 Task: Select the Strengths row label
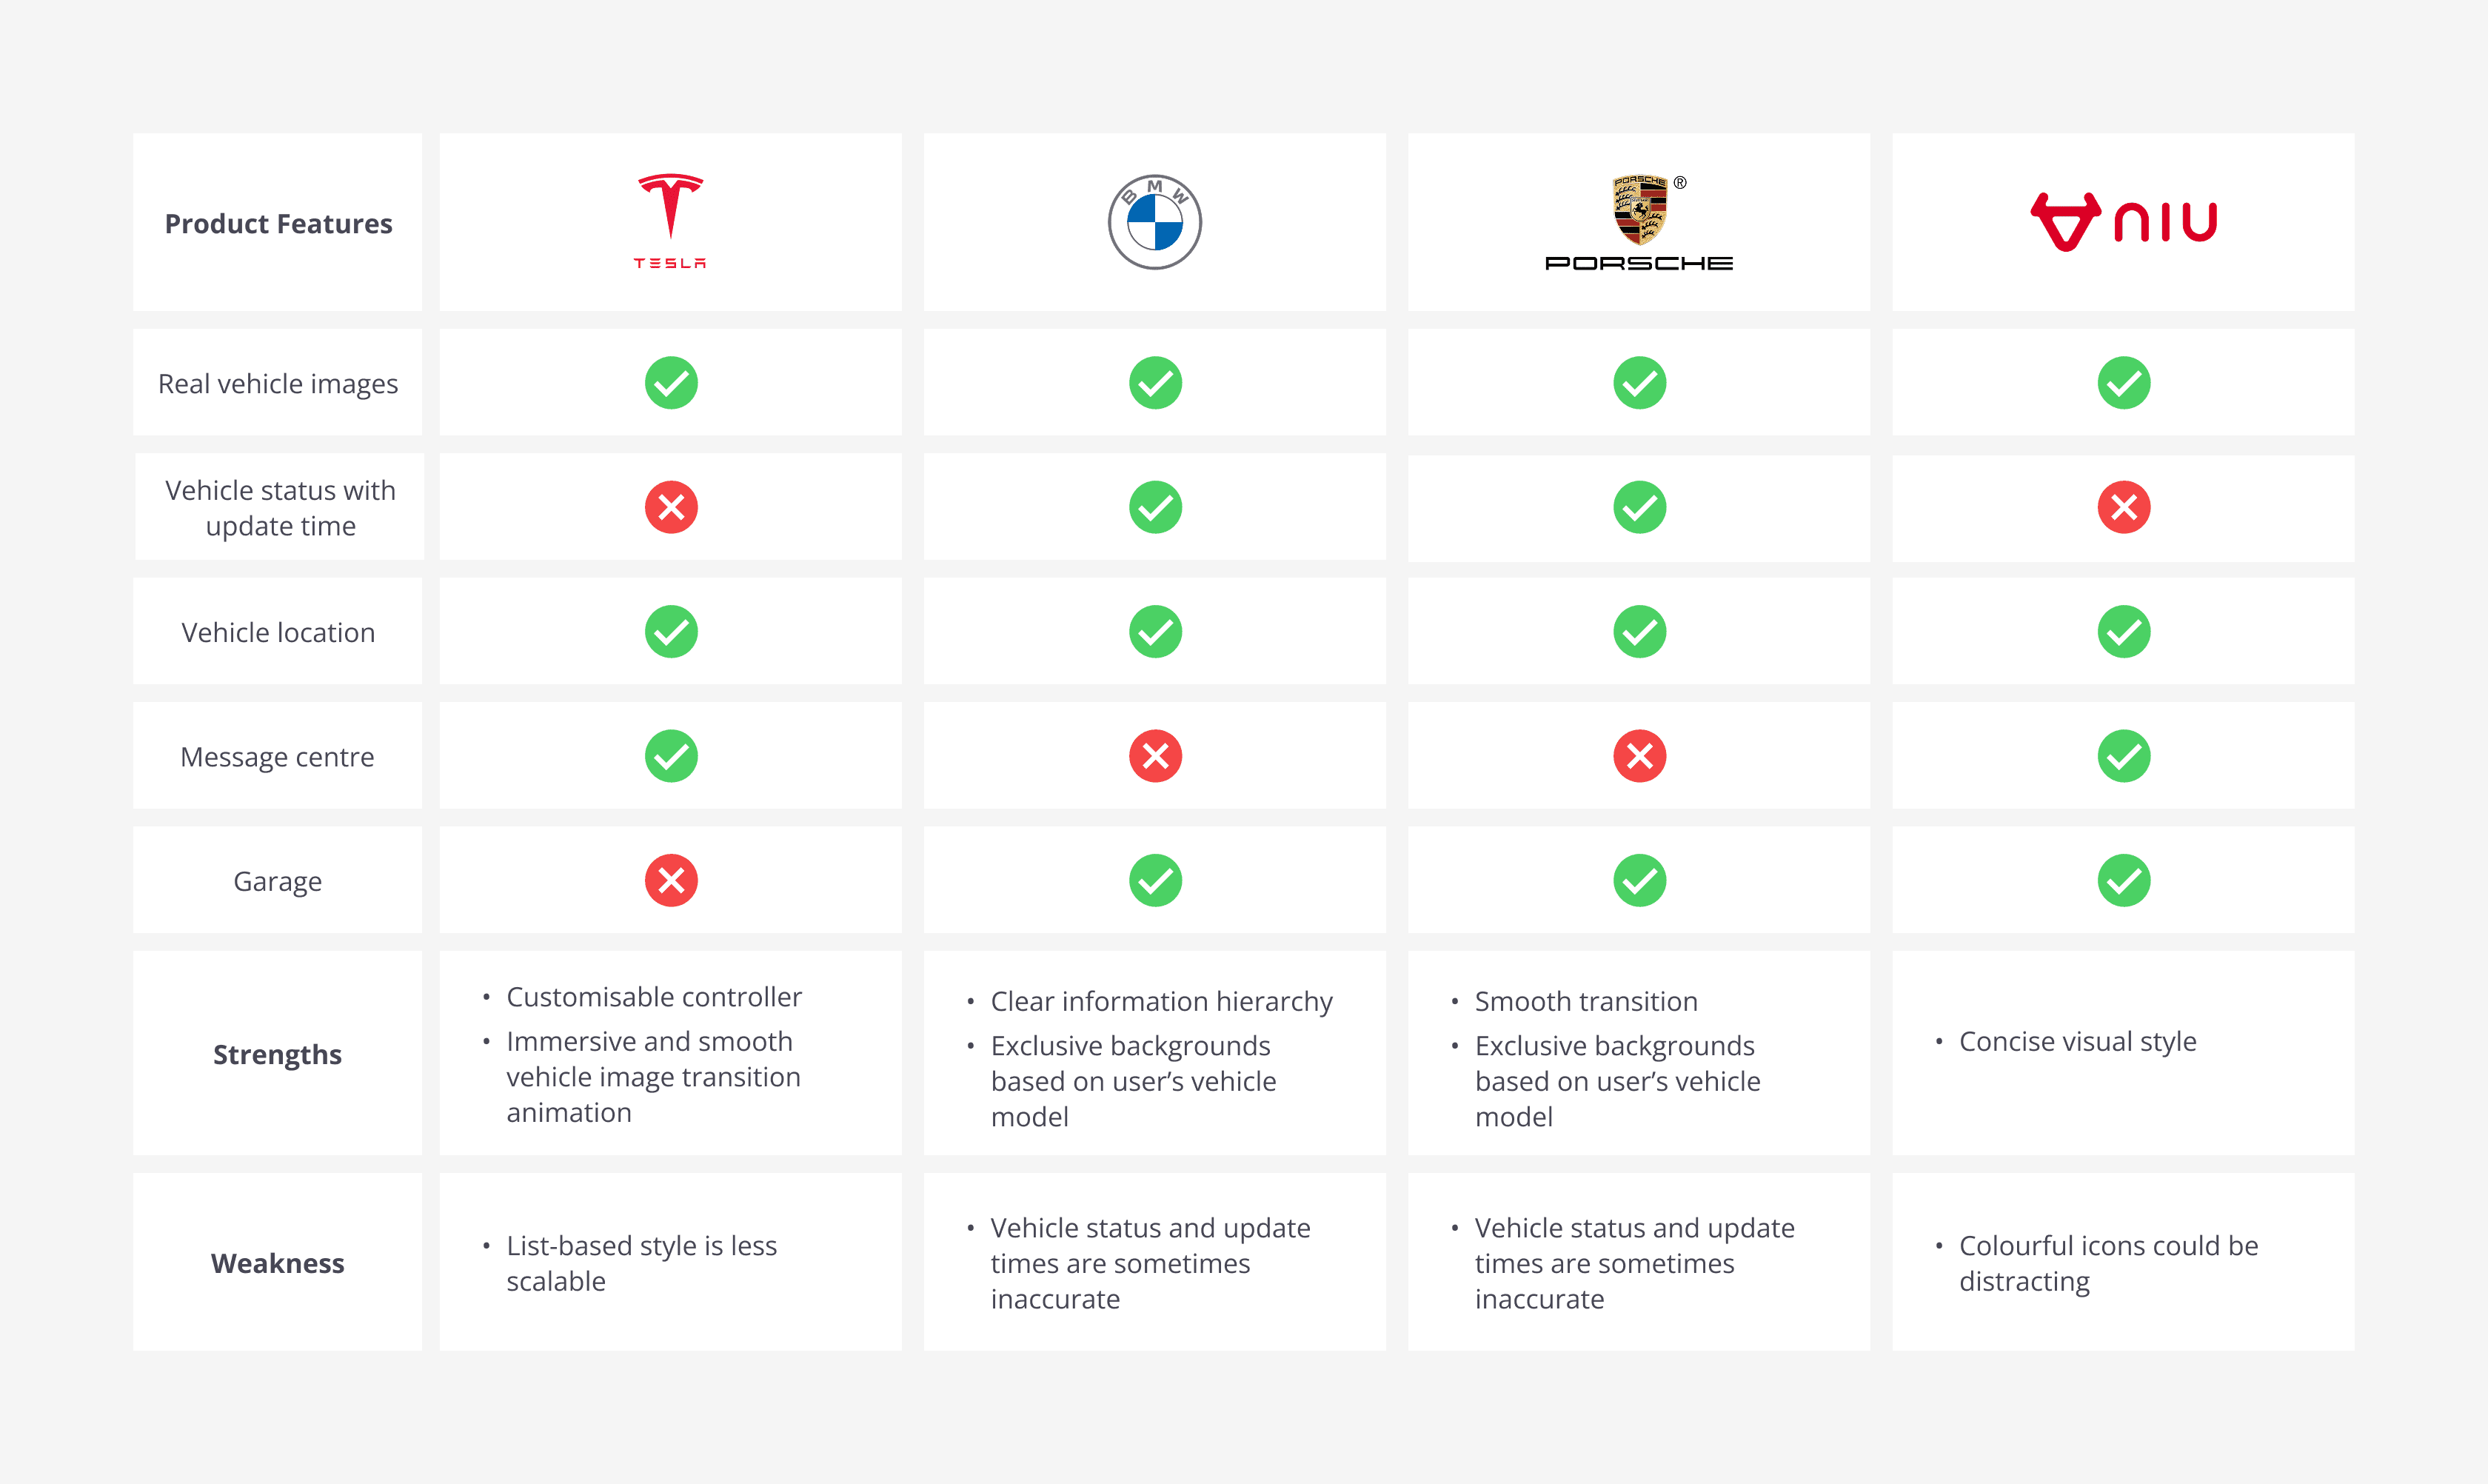point(278,1054)
